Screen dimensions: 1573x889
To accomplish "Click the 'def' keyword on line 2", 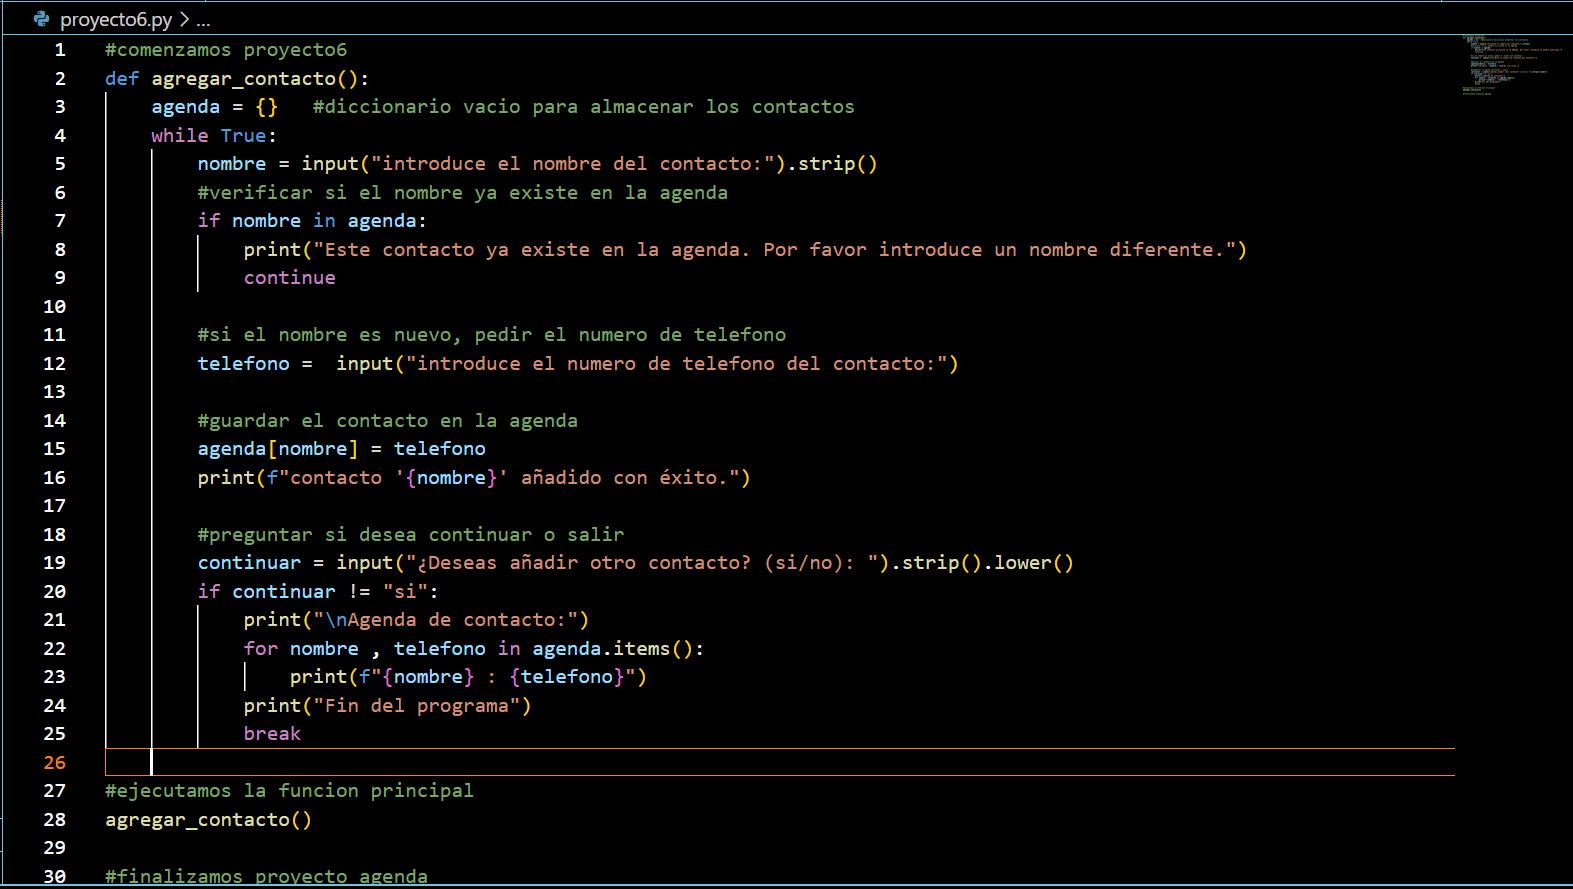I will click(x=122, y=79).
